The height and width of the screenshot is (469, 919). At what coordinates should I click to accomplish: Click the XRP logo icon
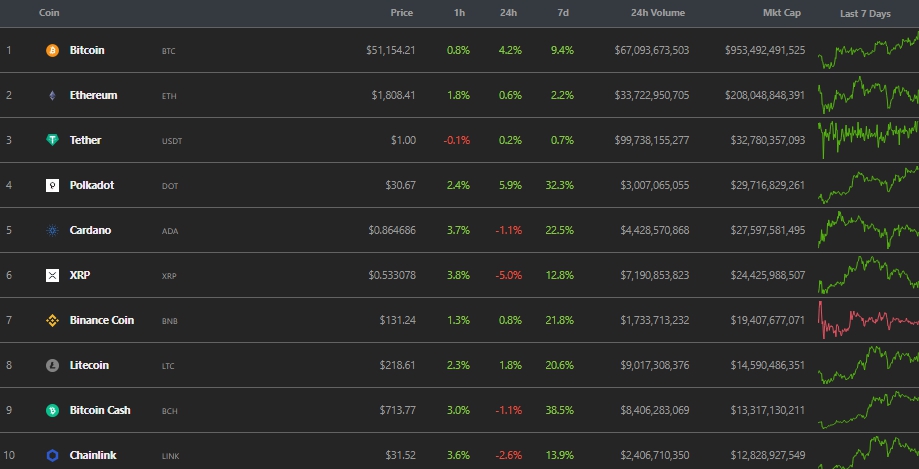pyautogui.click(x=52, y=275)
